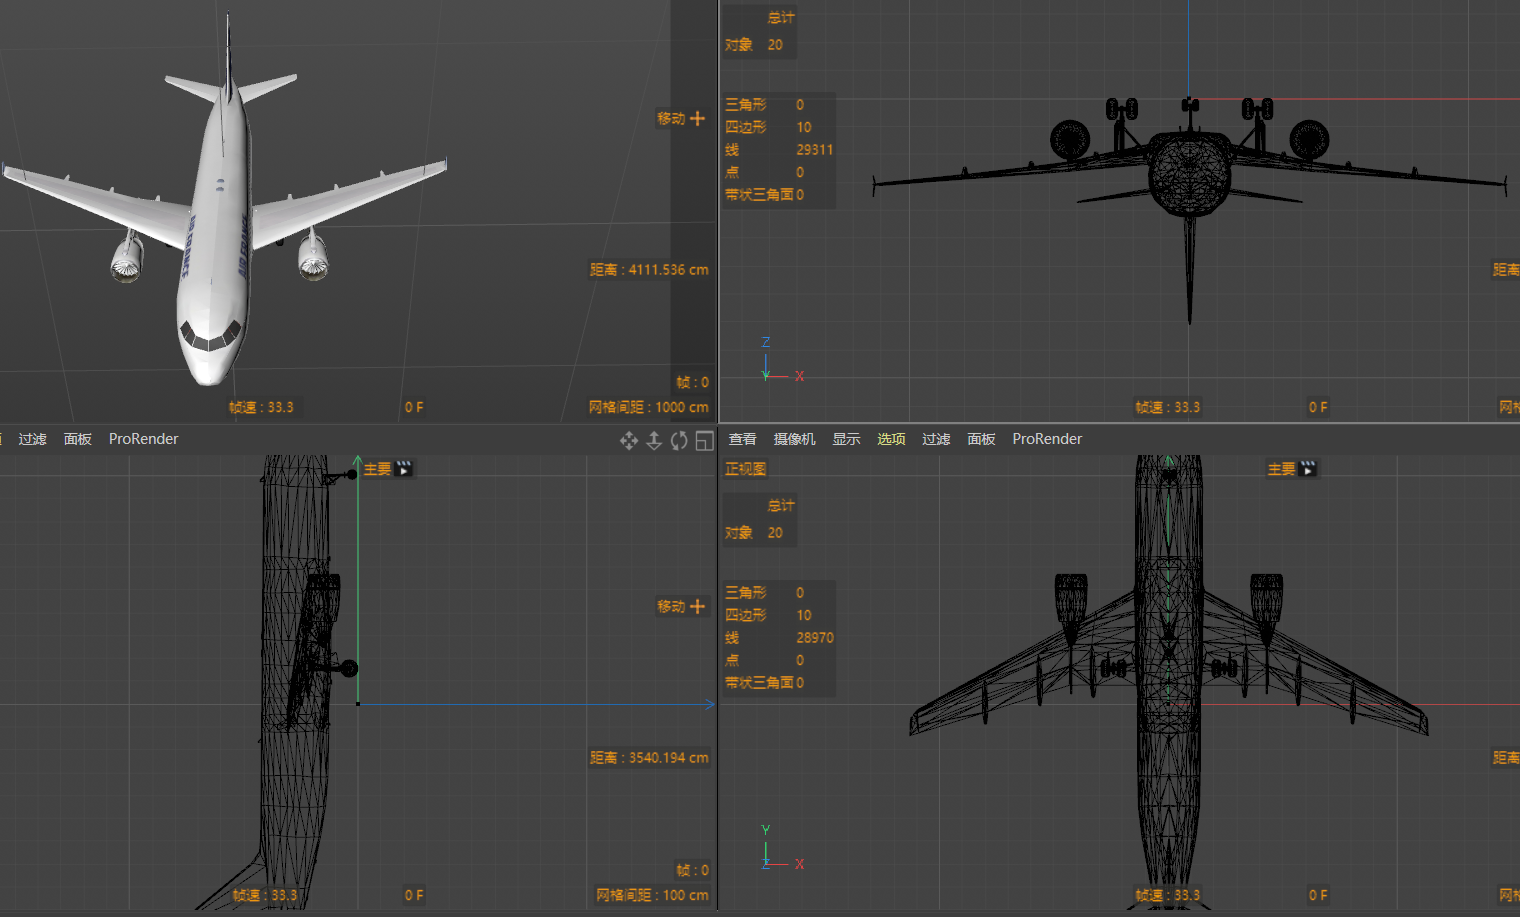1520x917 pixels.
Task: Click the orbit/rotate view icon
Action: [x=679, y=441]
